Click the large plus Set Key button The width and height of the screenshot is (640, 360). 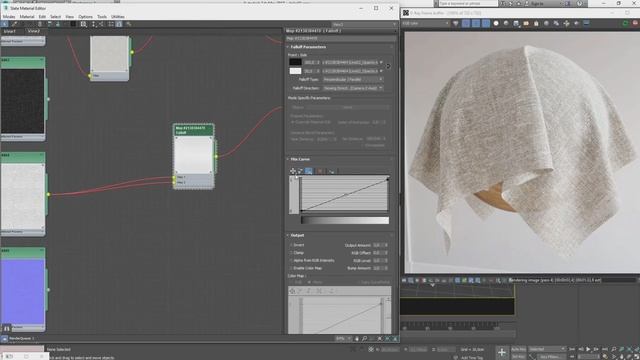click(502, 352)
